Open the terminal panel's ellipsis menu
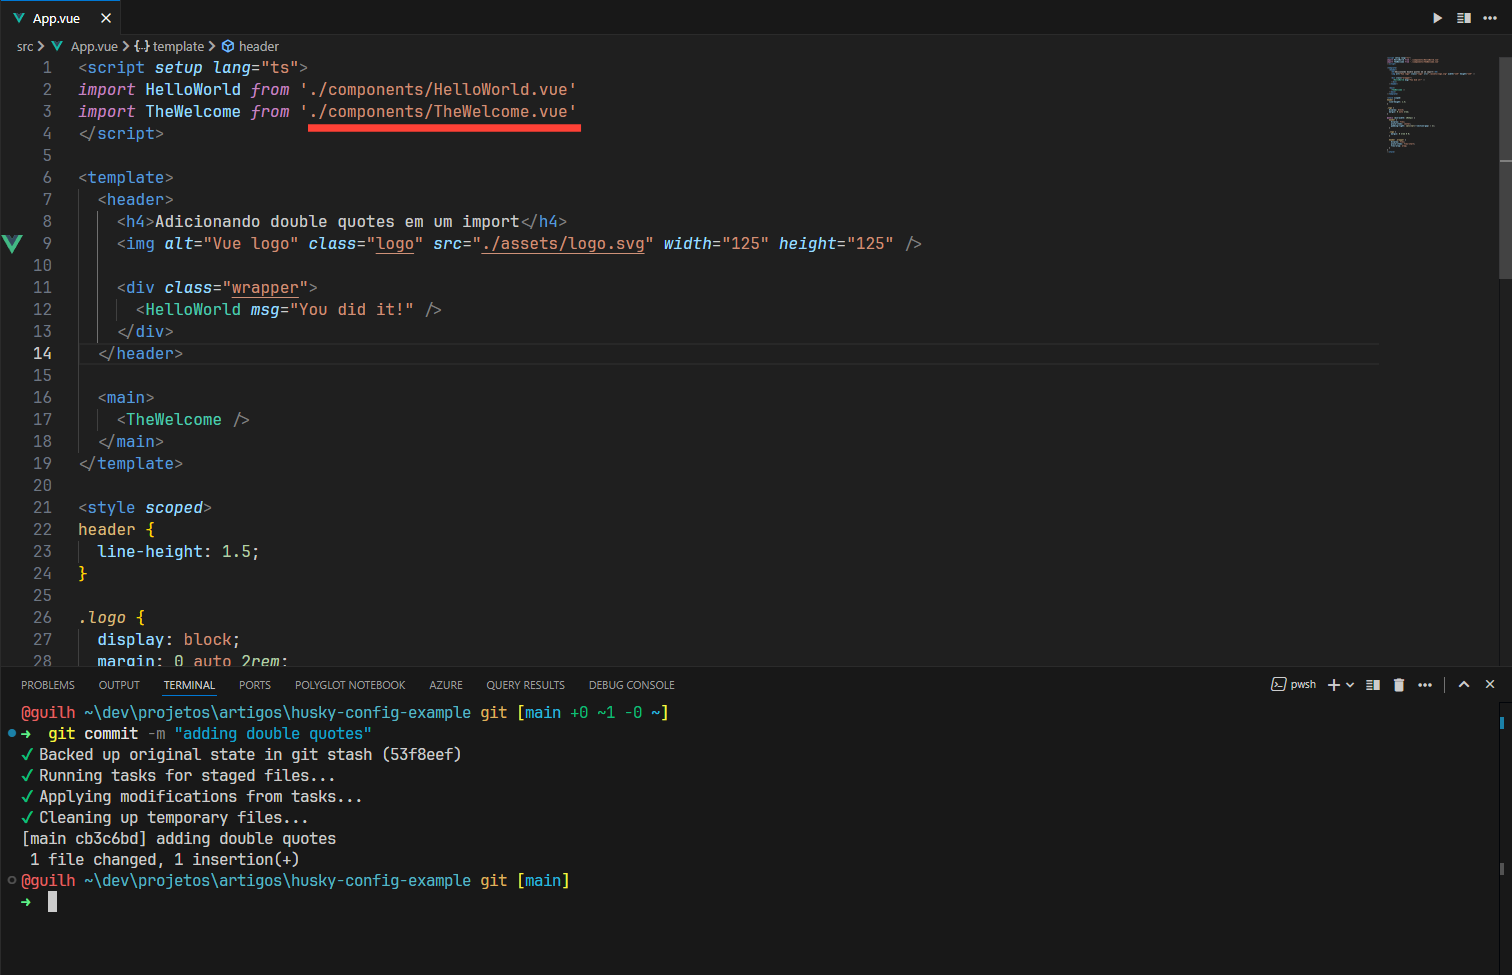 point(1425,685)
